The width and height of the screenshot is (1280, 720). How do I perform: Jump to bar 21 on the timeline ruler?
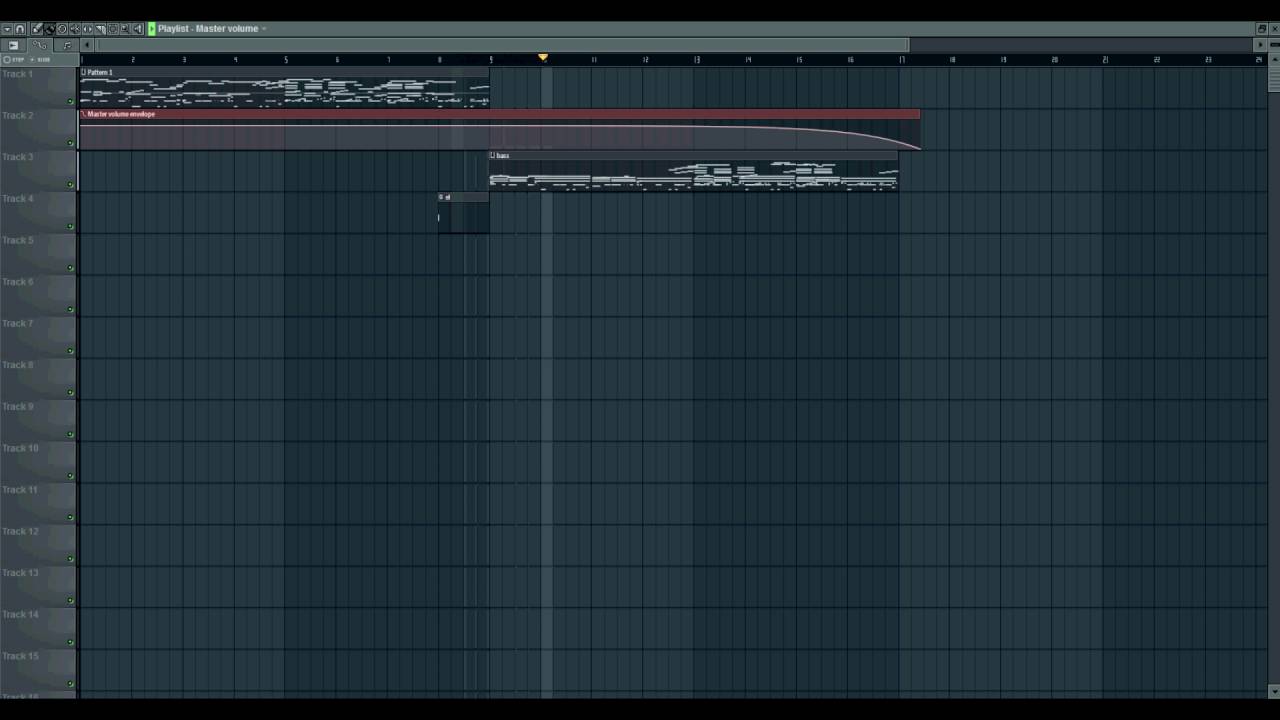1105,60
